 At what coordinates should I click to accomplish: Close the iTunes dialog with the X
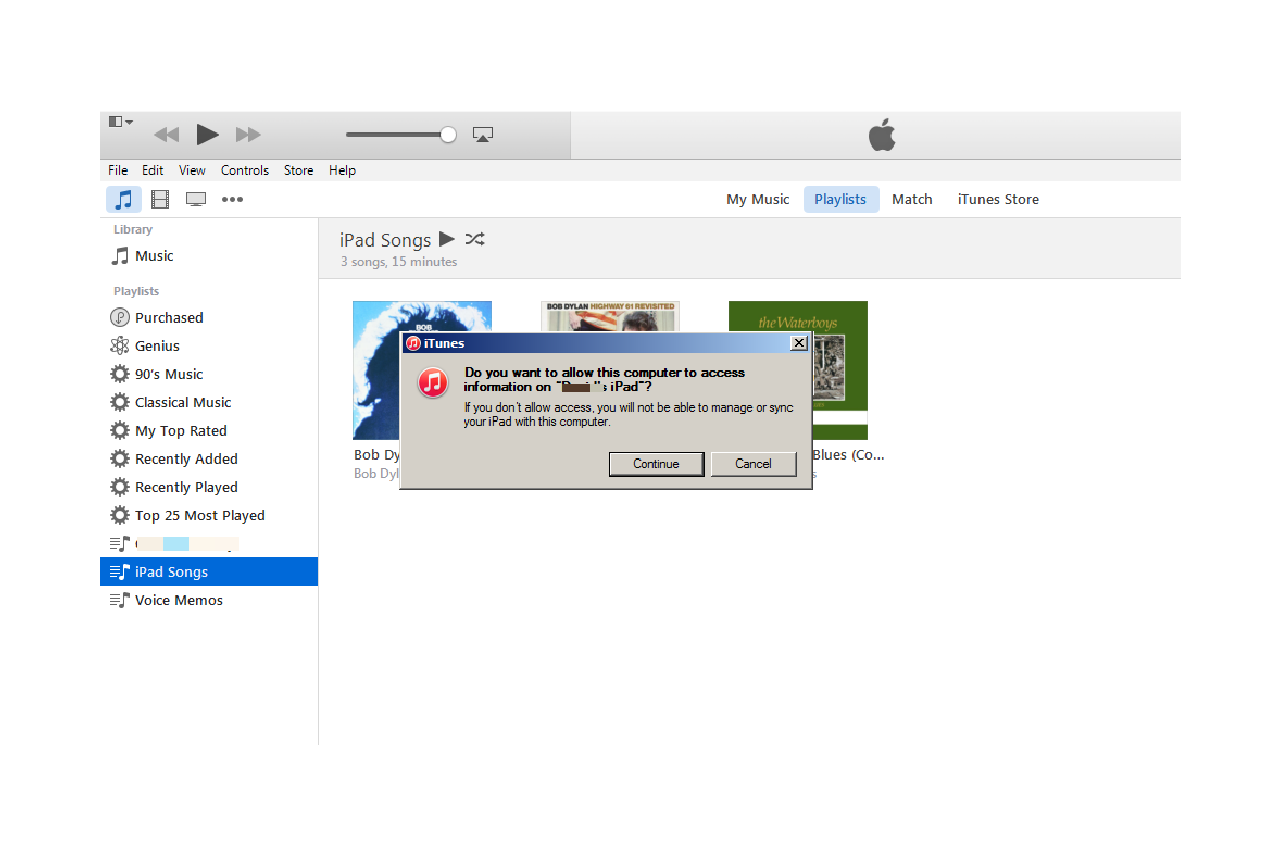tap(798, 343)
